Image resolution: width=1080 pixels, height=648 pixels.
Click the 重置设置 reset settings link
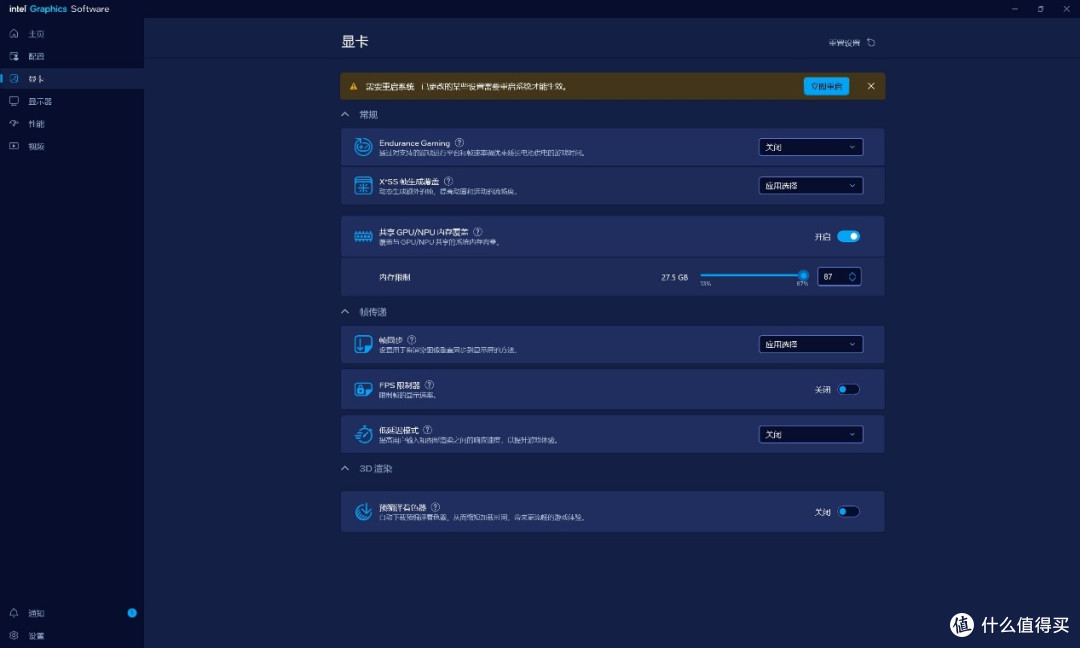click(x=844, y=43)
